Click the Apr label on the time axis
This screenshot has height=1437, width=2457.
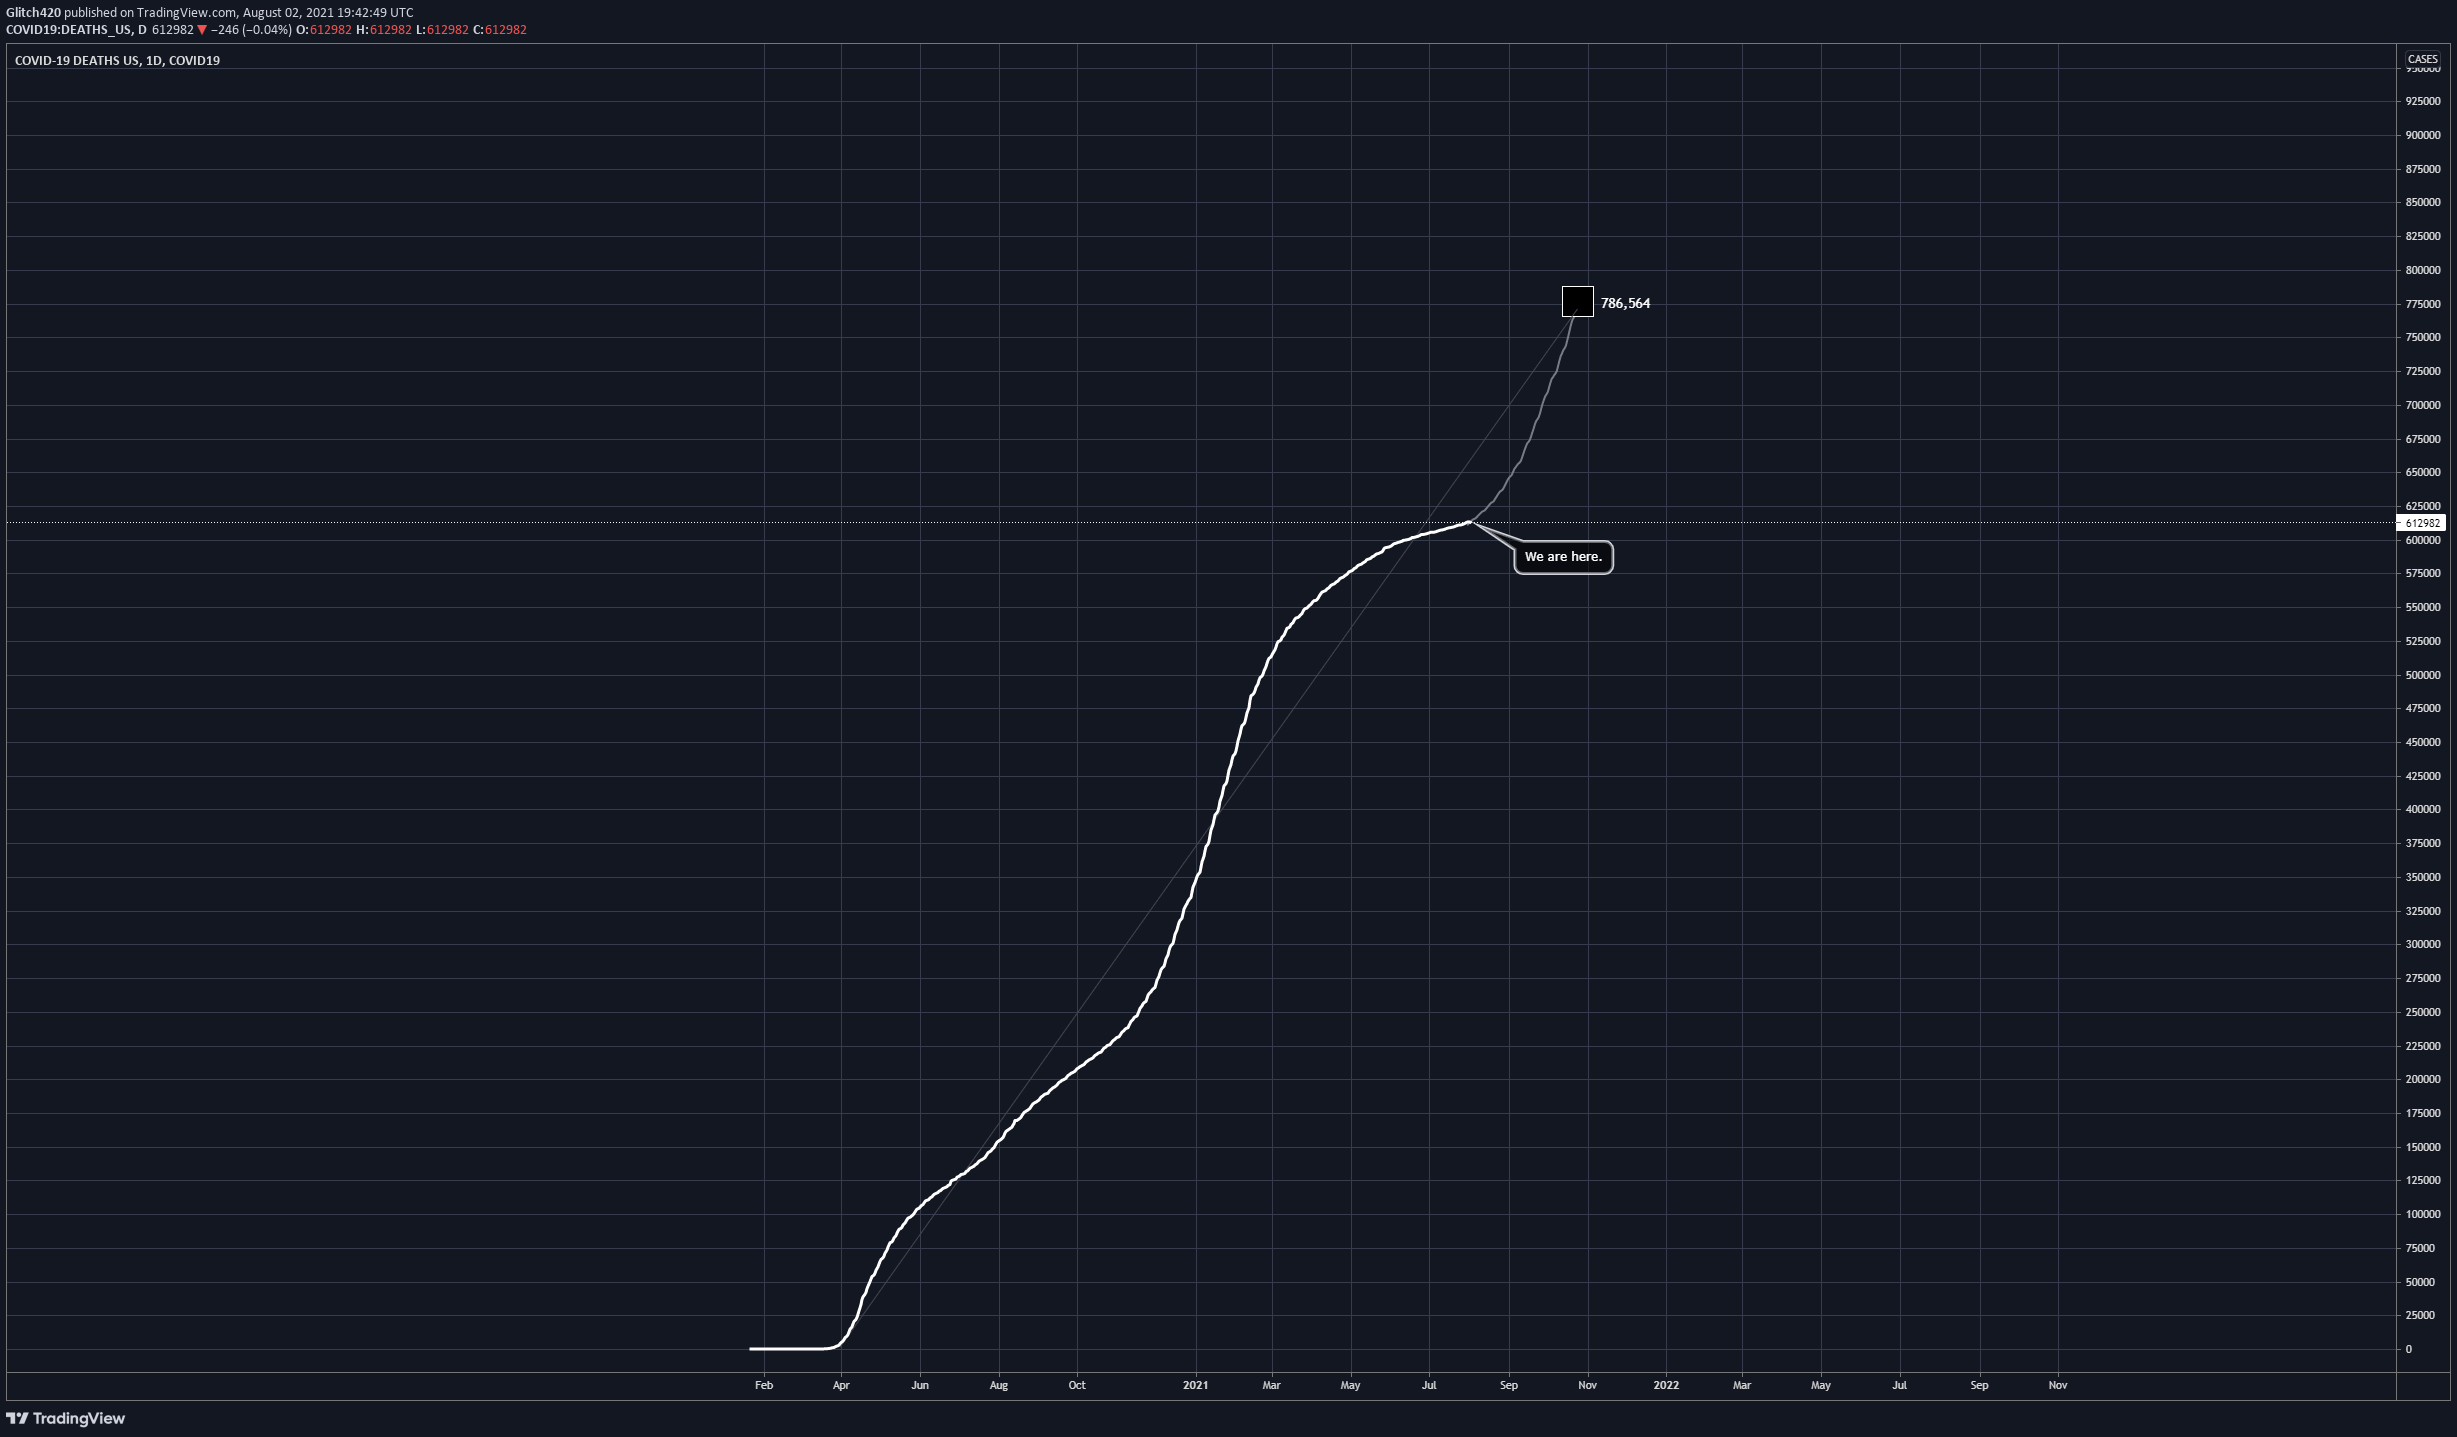[x=841, y=1385]
